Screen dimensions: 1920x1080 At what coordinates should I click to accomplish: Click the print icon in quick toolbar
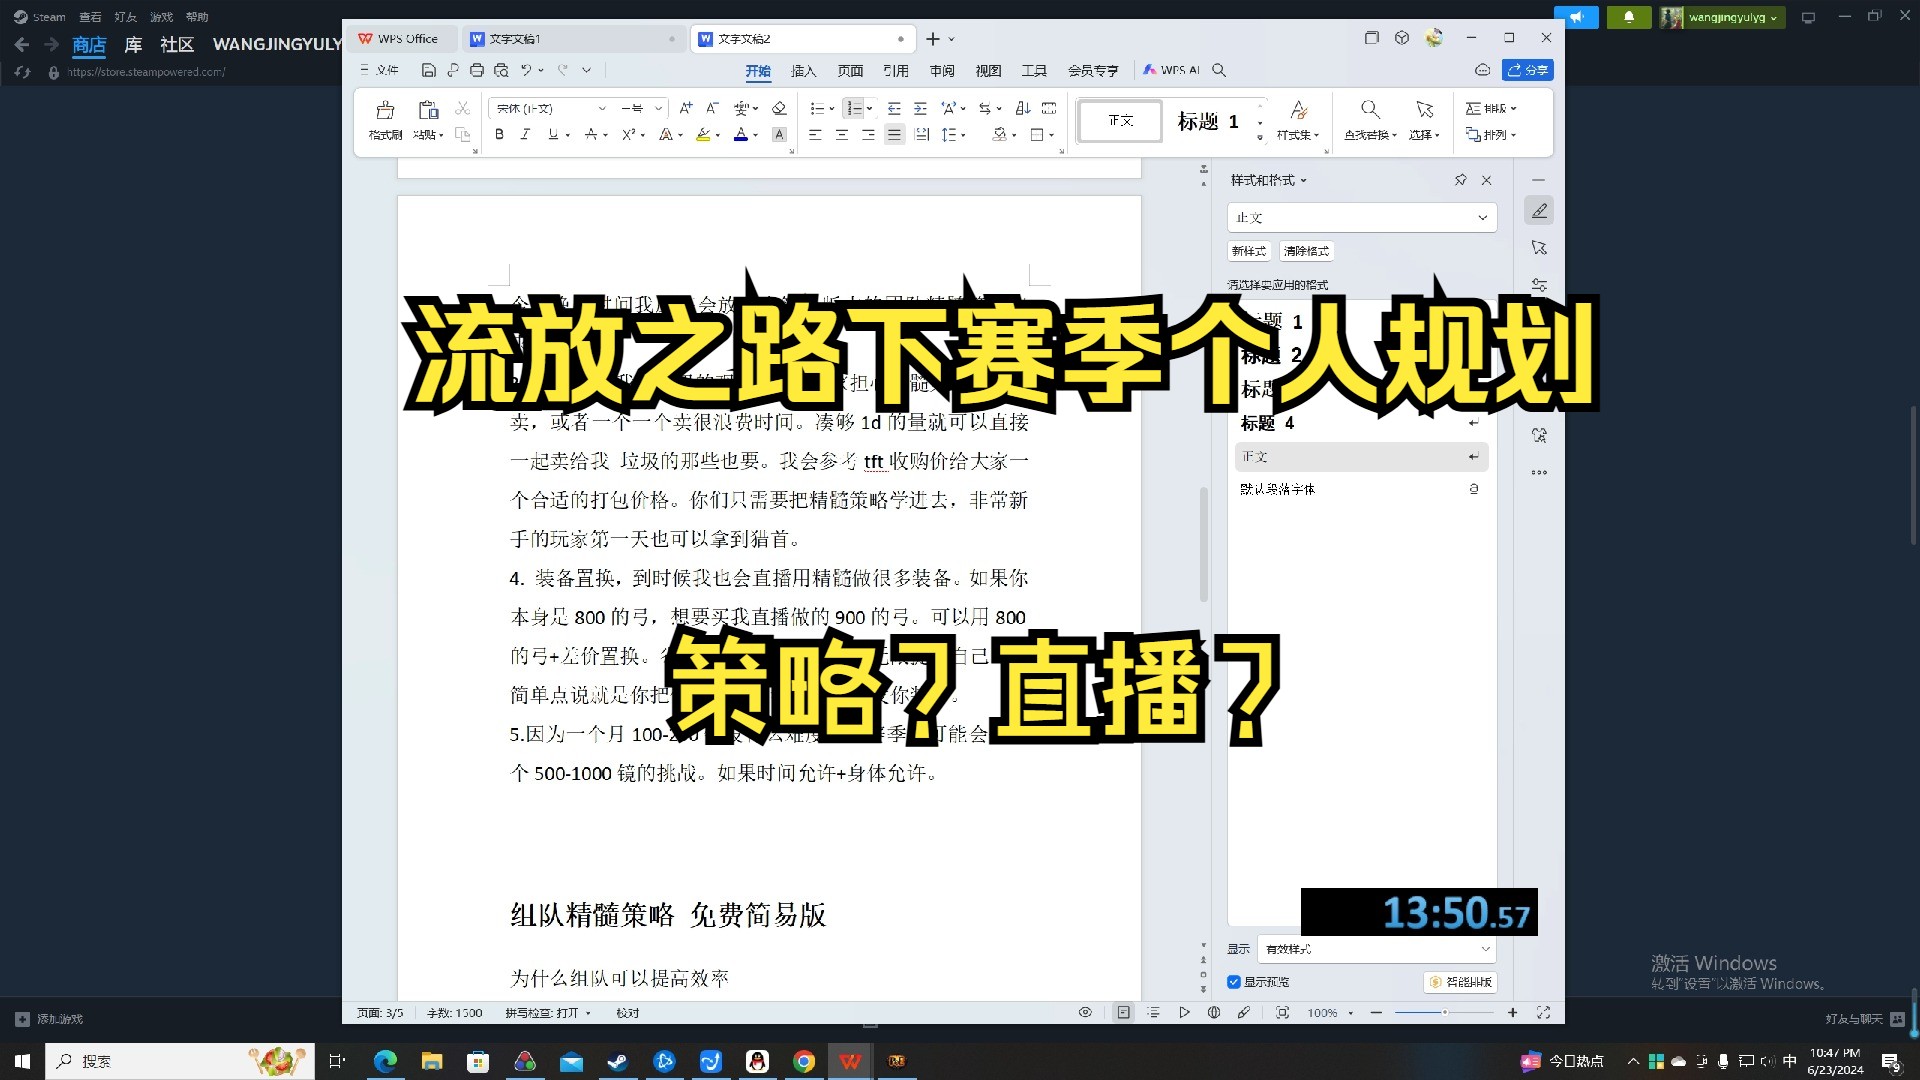(476, 70)
